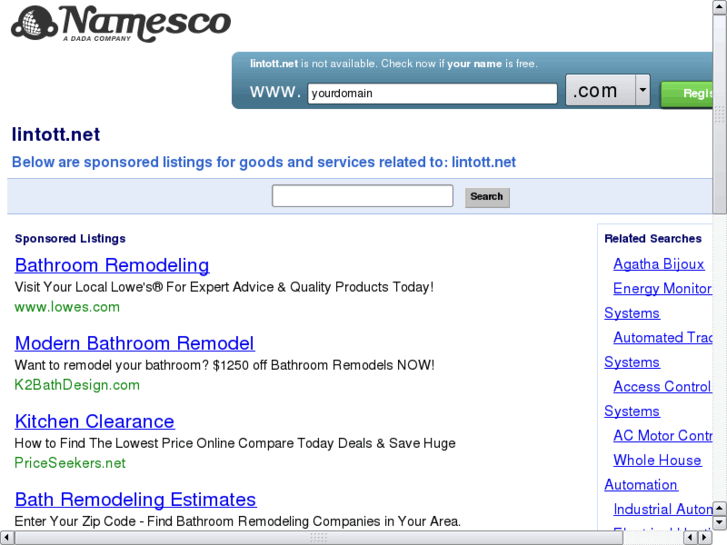The width and height of the screenshot is (727, 545).
Task: Click 'How to Find The Lowest Price' description
Action: [235, 443]
